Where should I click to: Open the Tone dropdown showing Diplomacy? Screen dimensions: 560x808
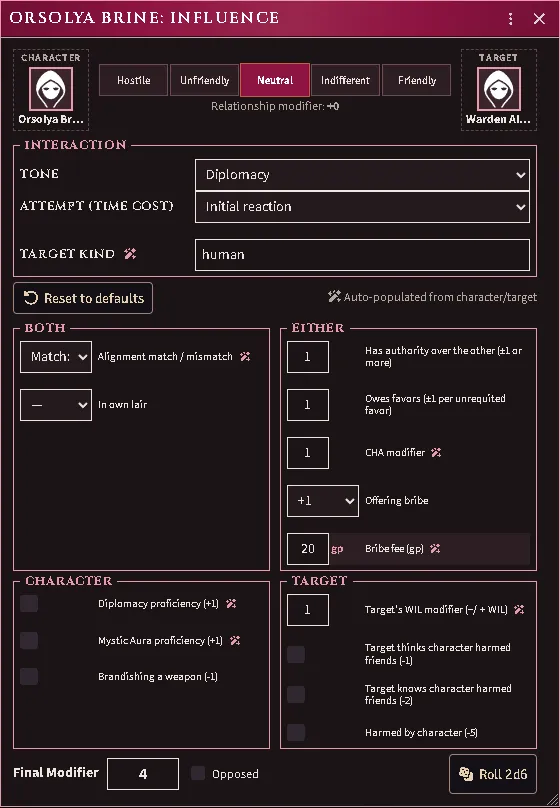tap(362, 175)
